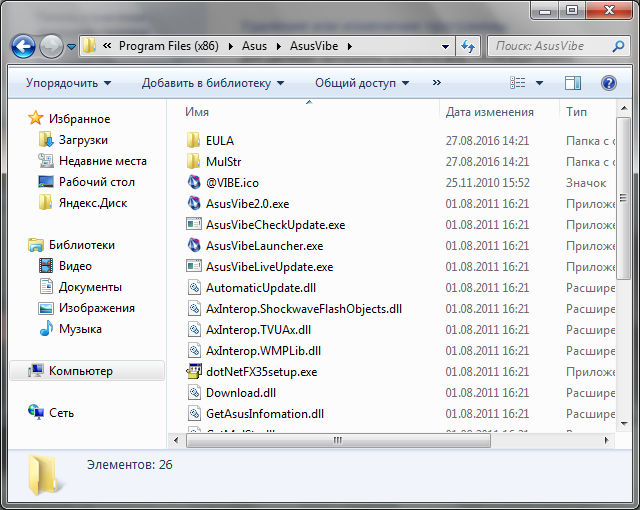The height and width of the screenshot is (510, 640).
Task: Sort by Дата изменения column
Action: click(489, 112)
